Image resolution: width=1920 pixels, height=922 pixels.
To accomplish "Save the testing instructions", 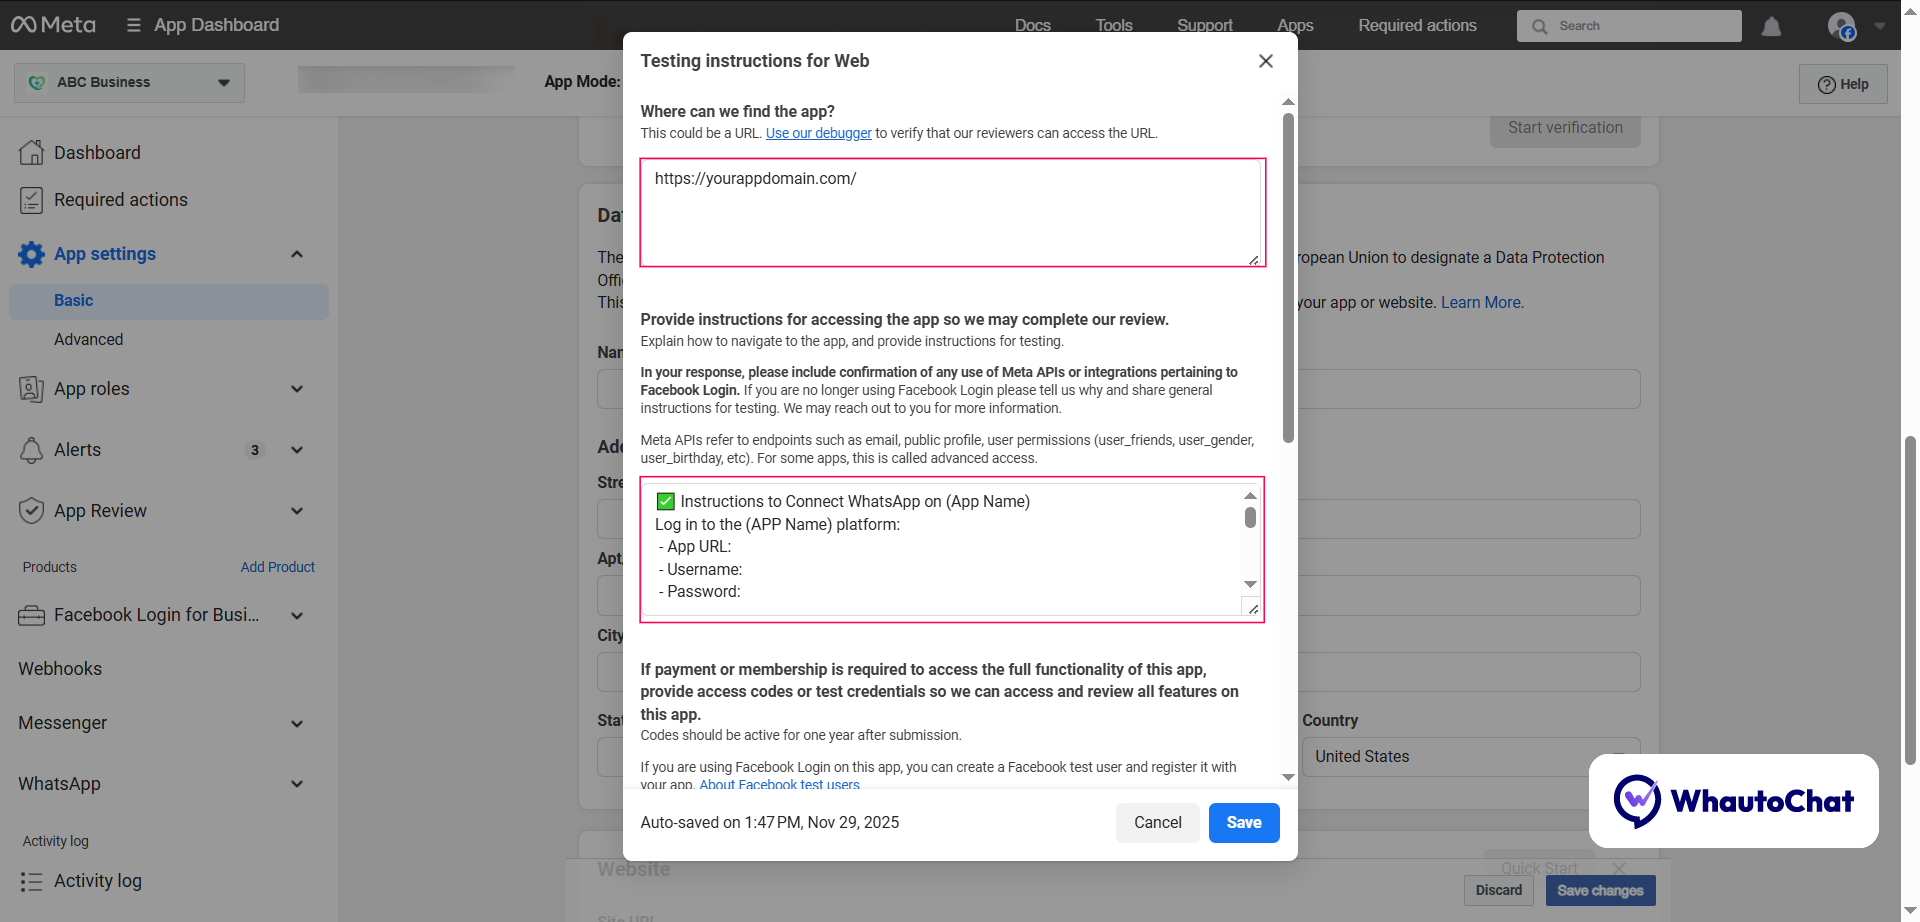I will [x=1243, y=822].
